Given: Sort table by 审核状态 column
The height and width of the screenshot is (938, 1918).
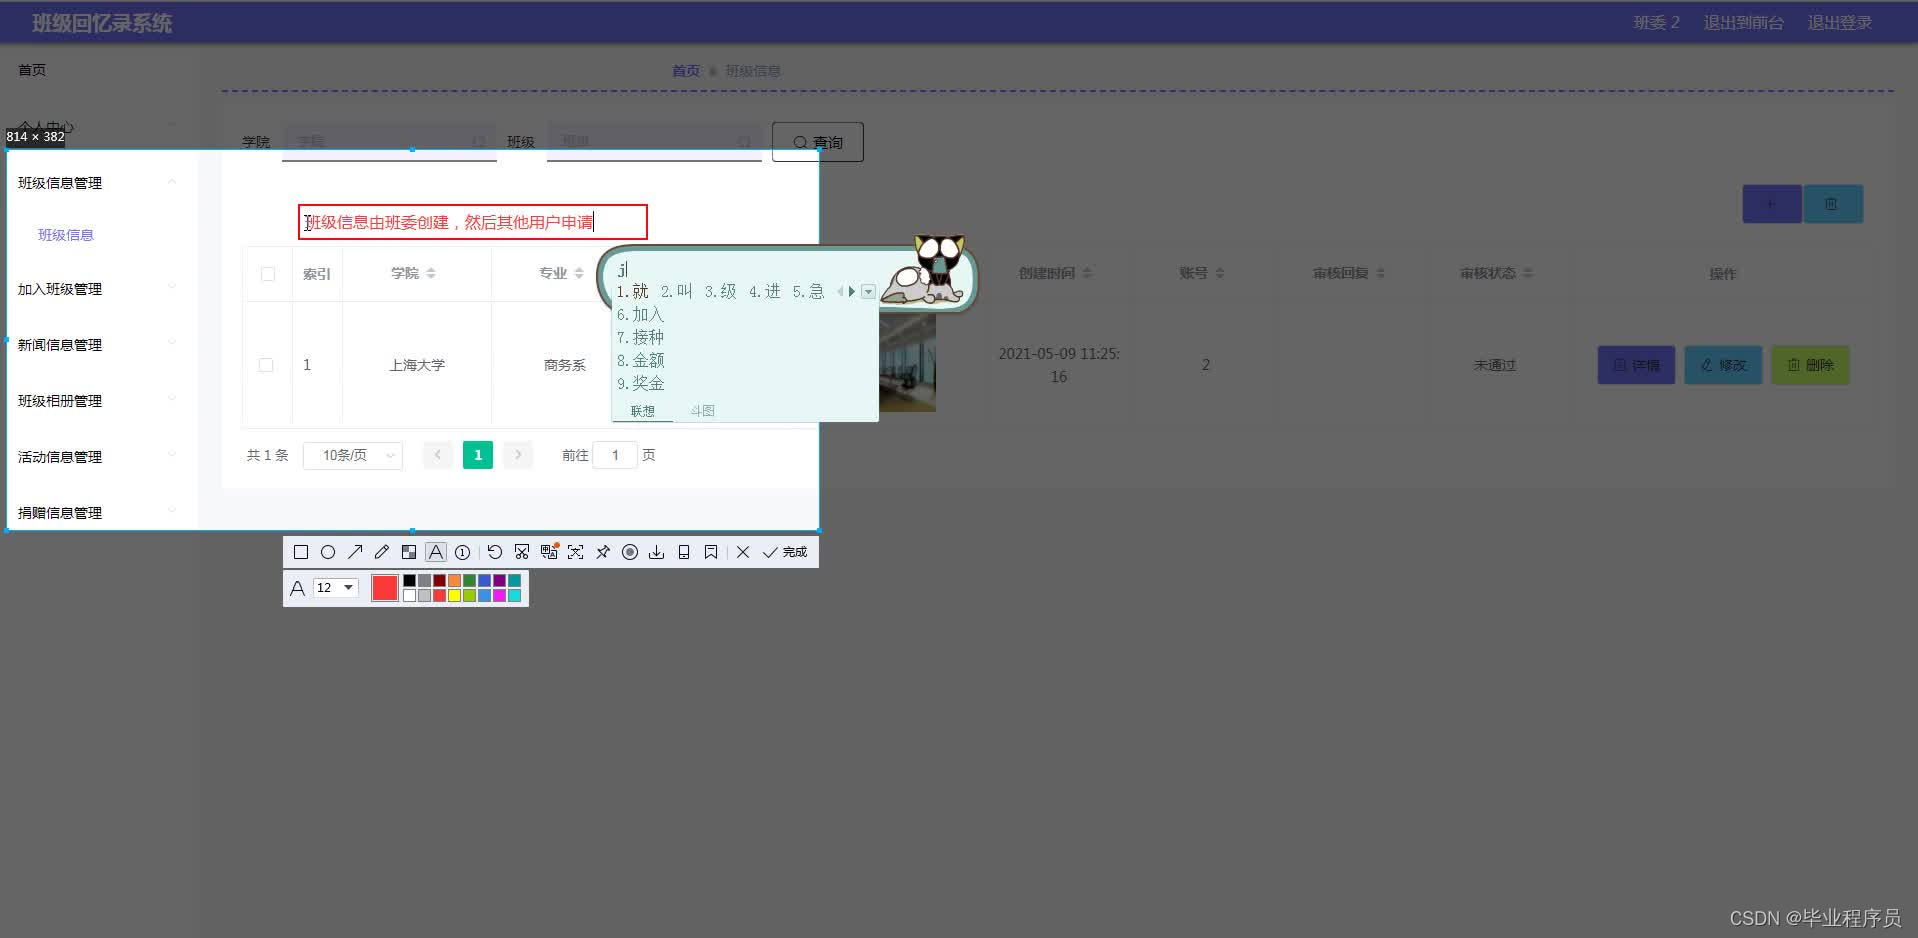Looking at the screenshot, I should coord(1528,273).
